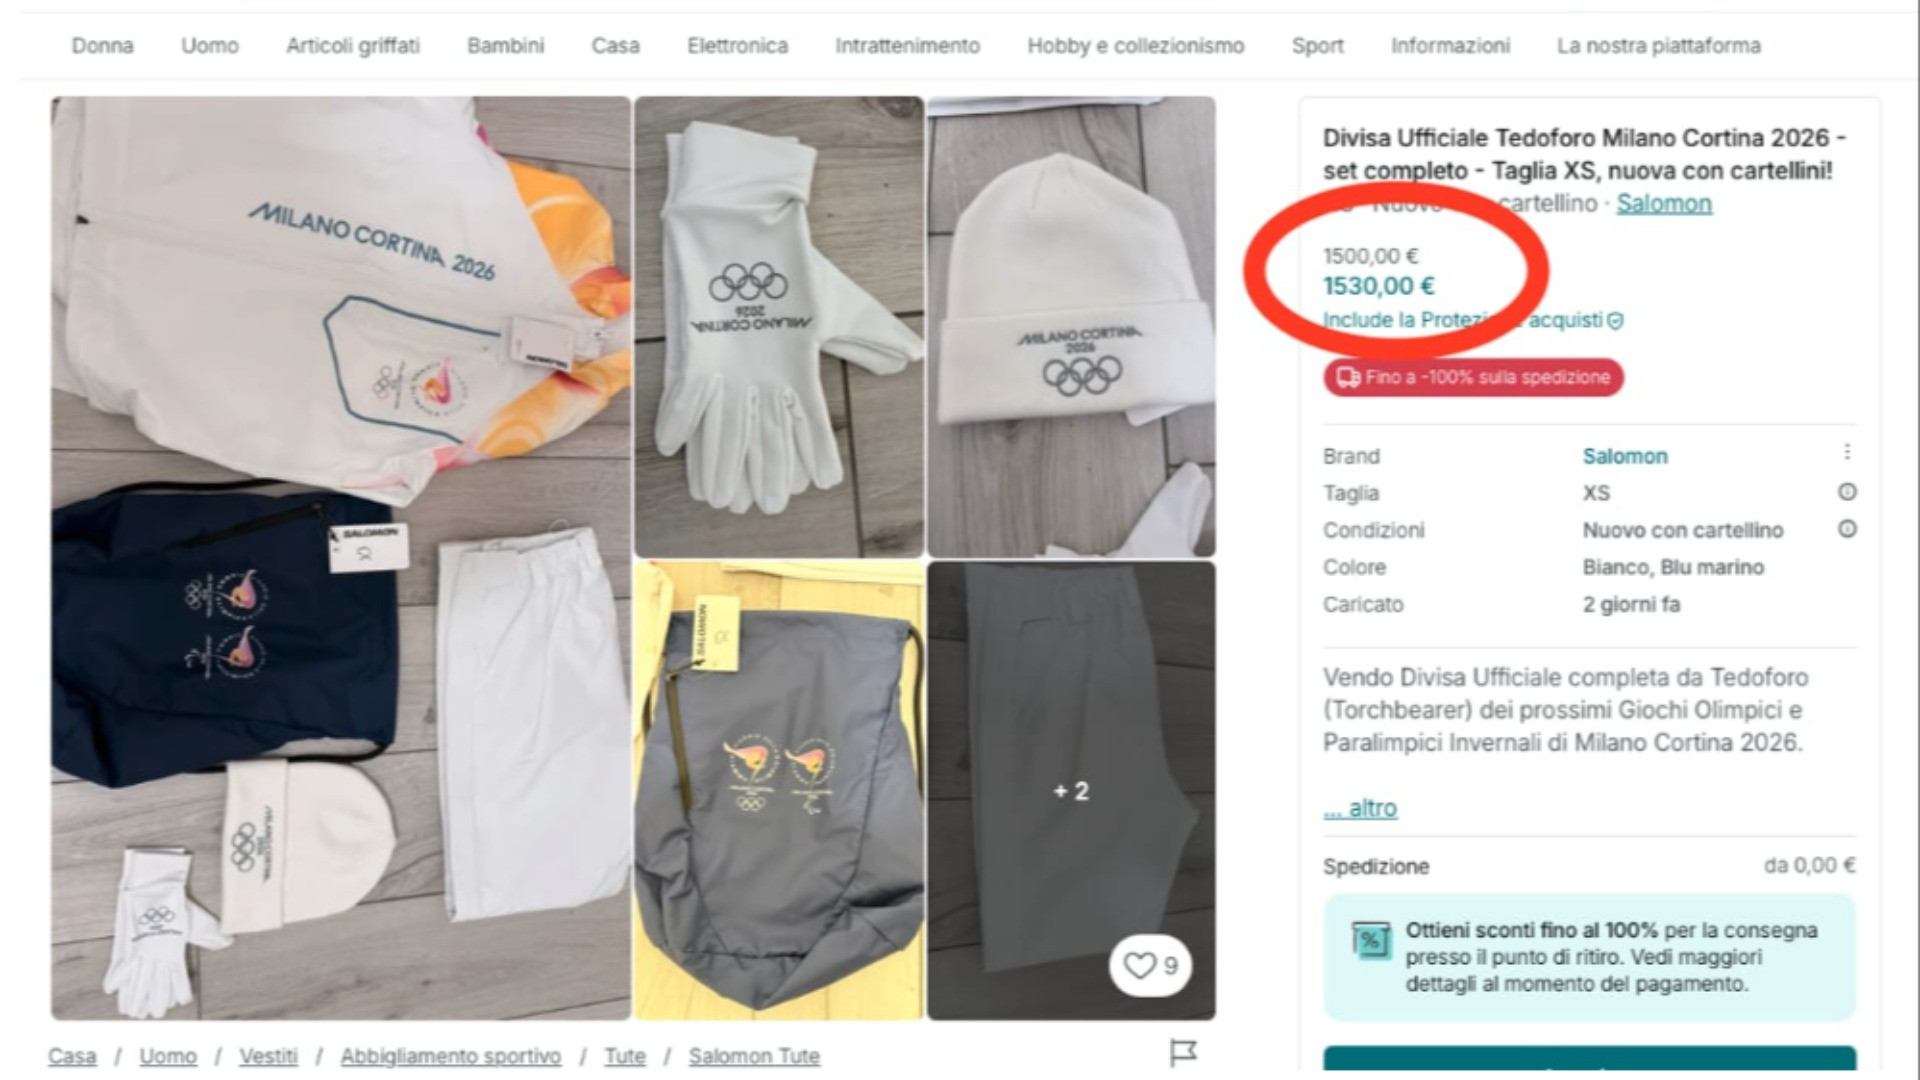The image size is (1920, 1080).
Task: Expand description with the altro link
Action: coord(1360,808)
